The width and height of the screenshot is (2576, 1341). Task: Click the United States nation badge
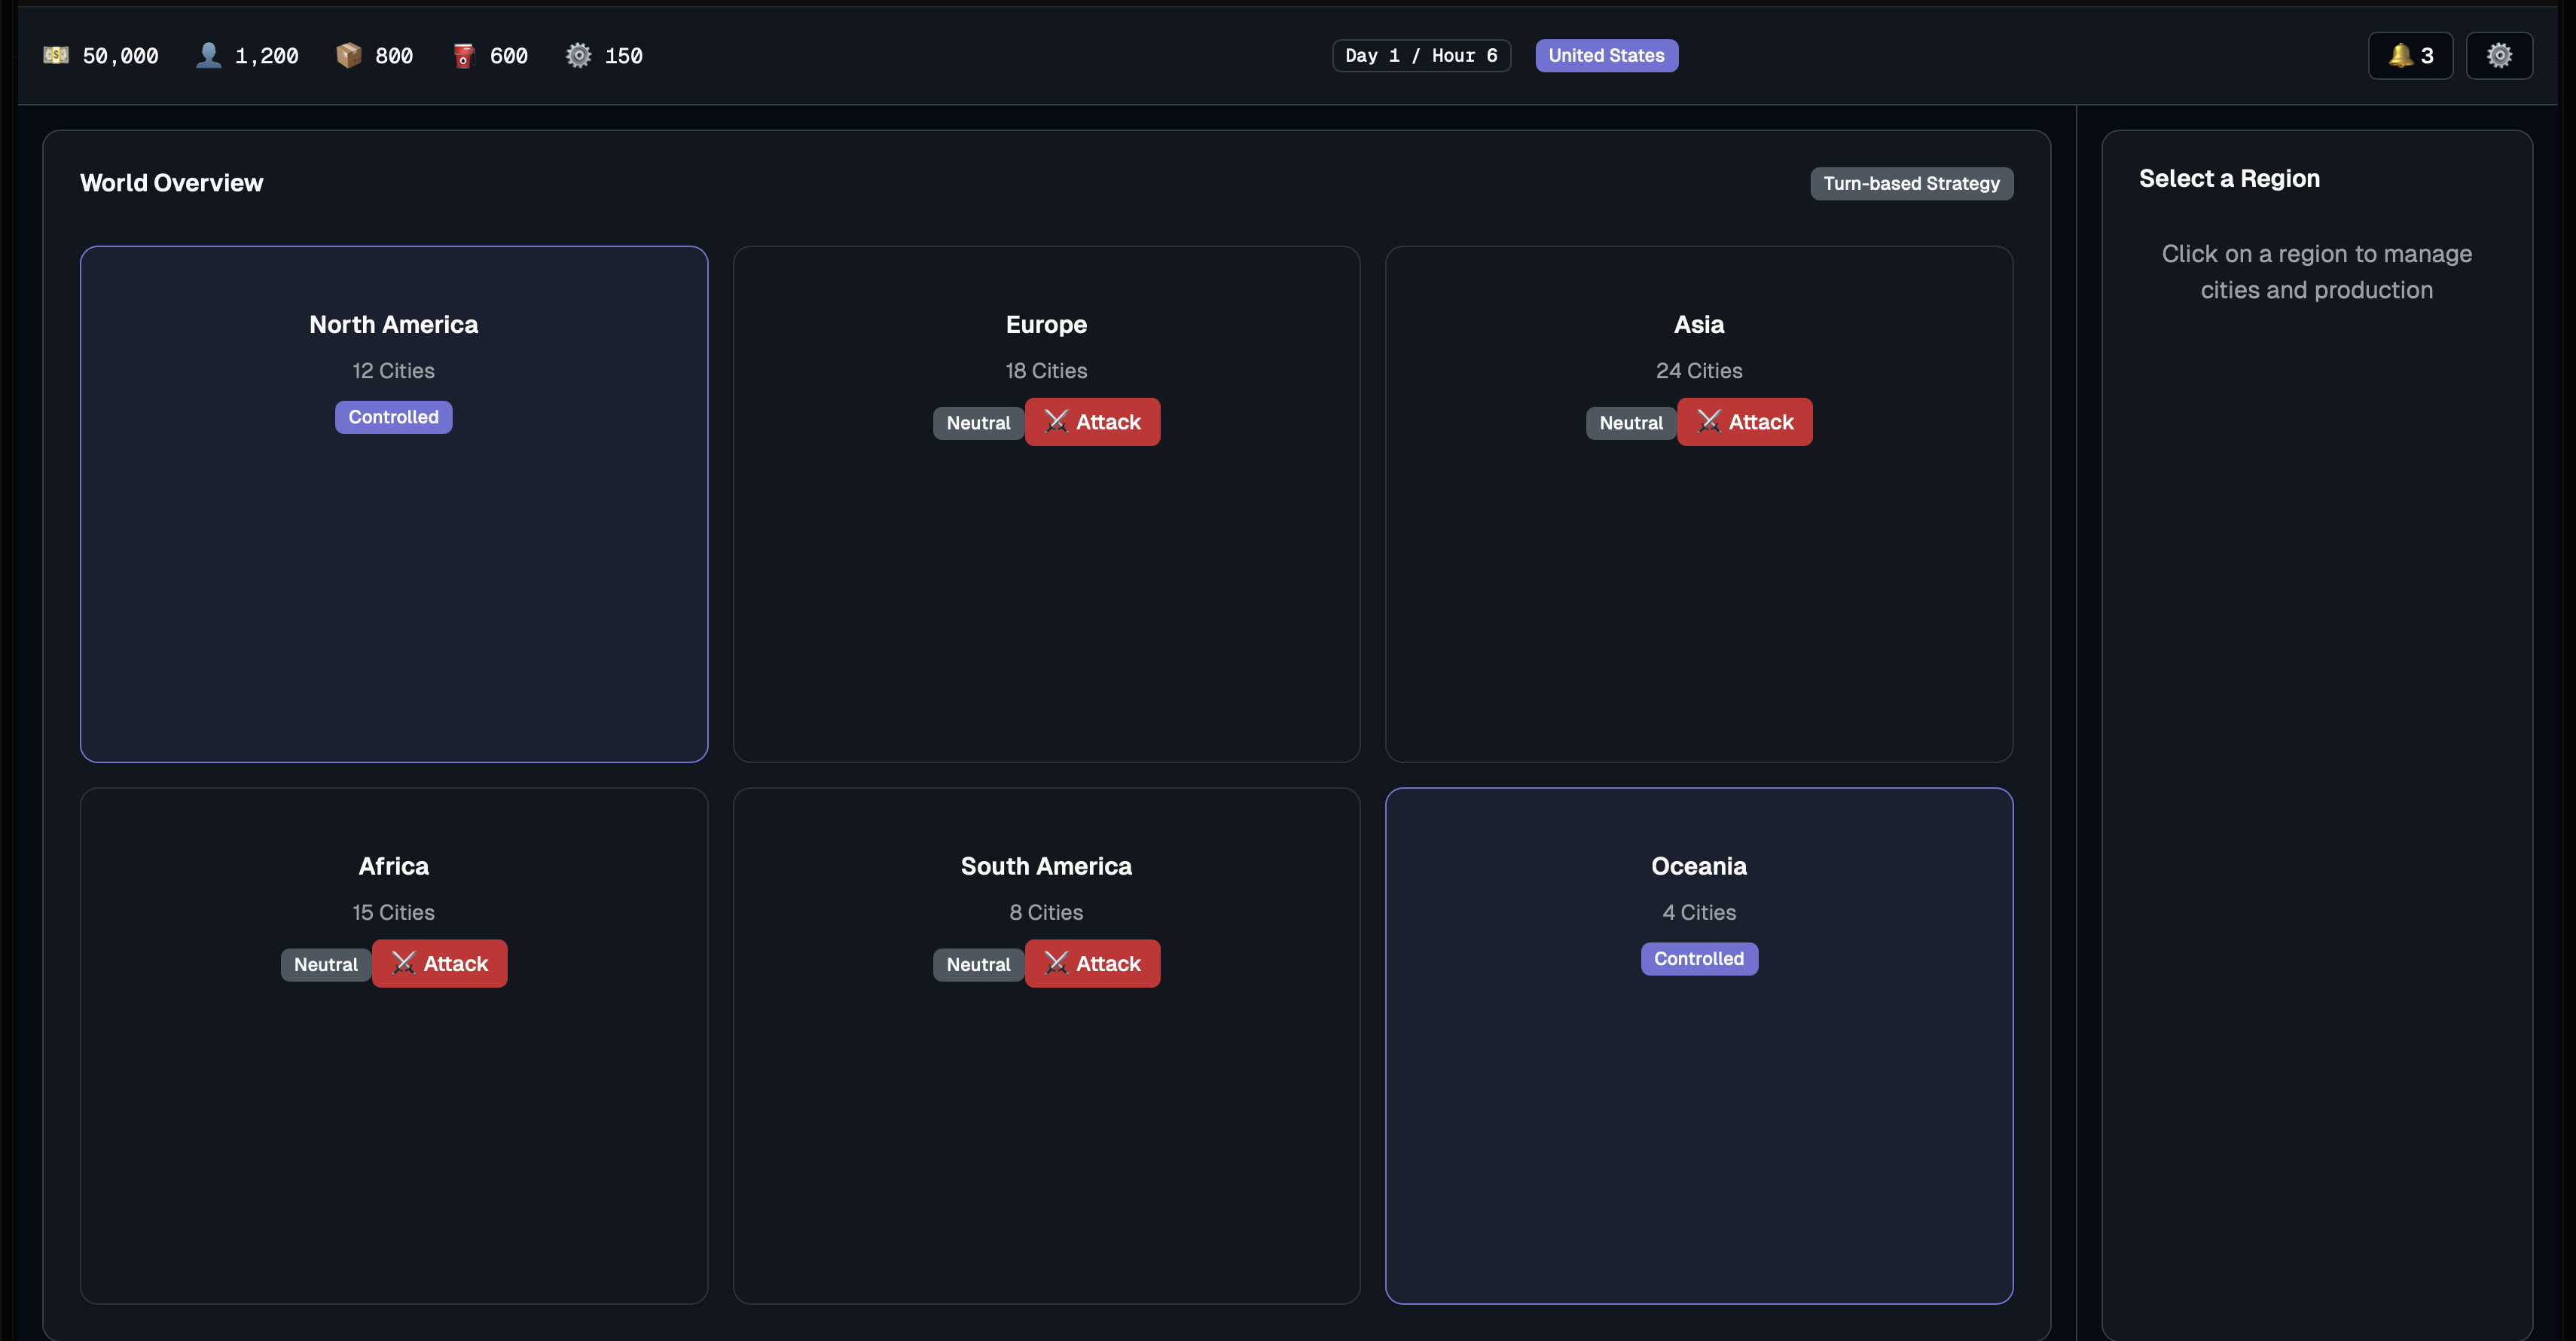[x=1606, y=55]
